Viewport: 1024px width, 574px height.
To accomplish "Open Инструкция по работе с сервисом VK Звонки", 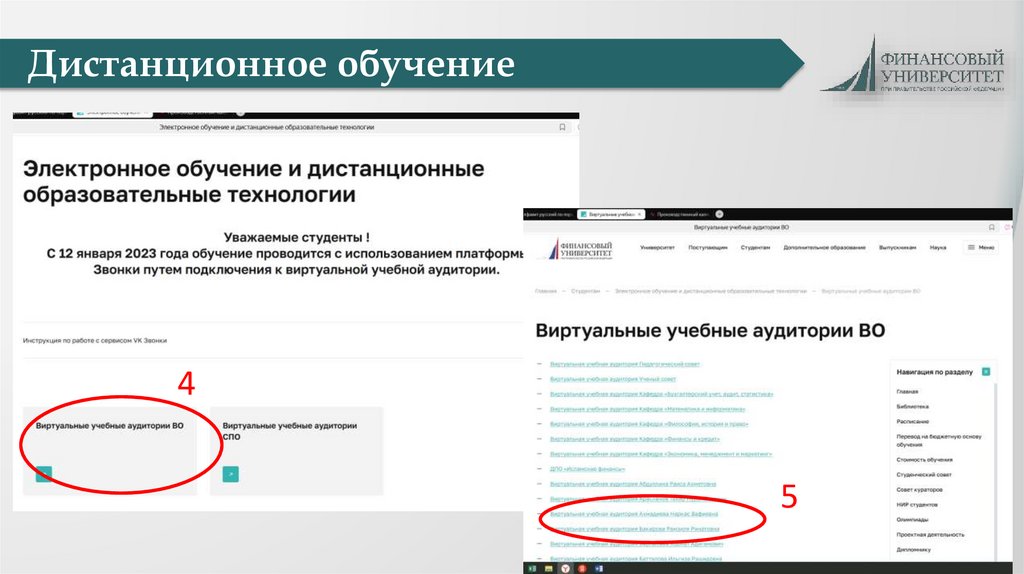I will pyautogui.click(x=95, y=340).
